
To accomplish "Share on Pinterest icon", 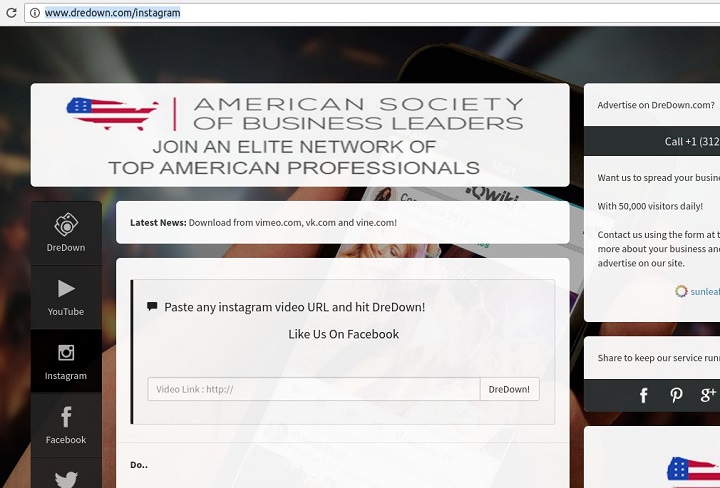I will tap(676, 395).
